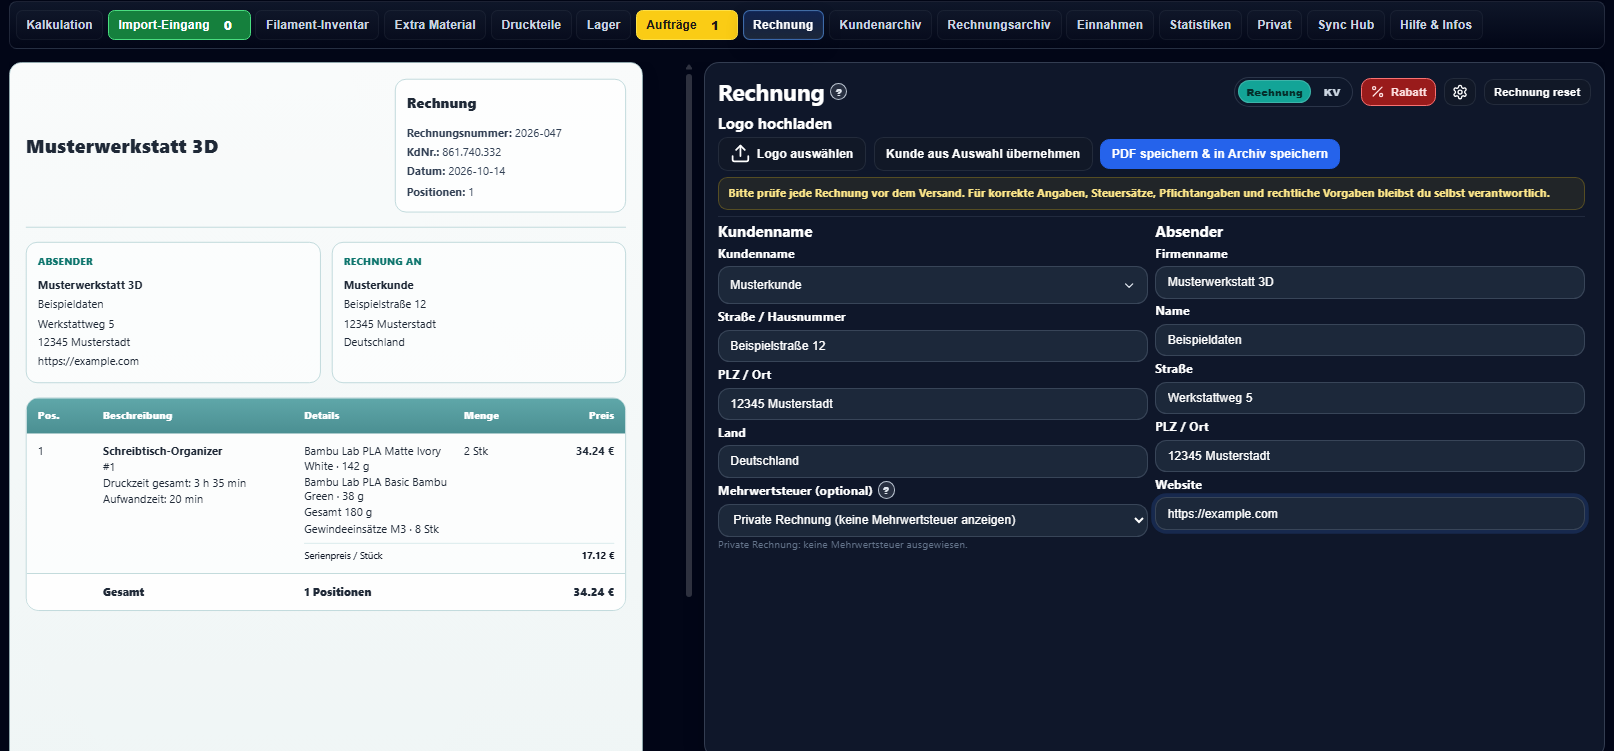Click the invoice number 2026-047 in the preview
Image resolution: width=1614 pixels, height=751 pixels.
pyautogui.click(x=538, y=133)
